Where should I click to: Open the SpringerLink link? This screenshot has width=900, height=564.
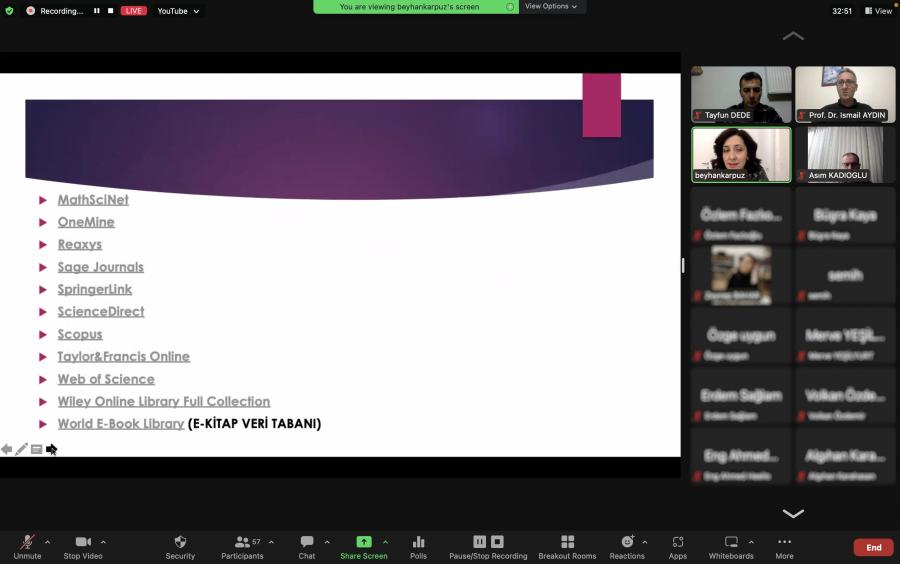(95, 289)
